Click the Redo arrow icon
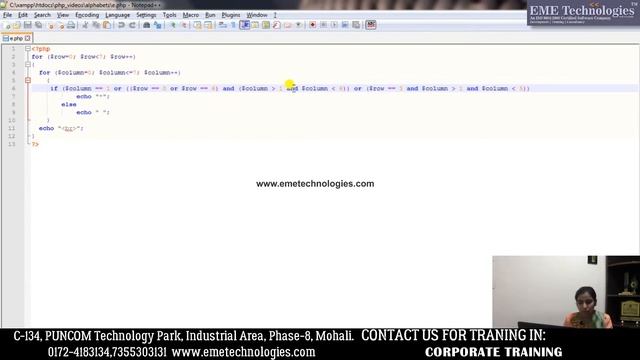The height and width of the screenshot is (360, 640). coord(132,25)
